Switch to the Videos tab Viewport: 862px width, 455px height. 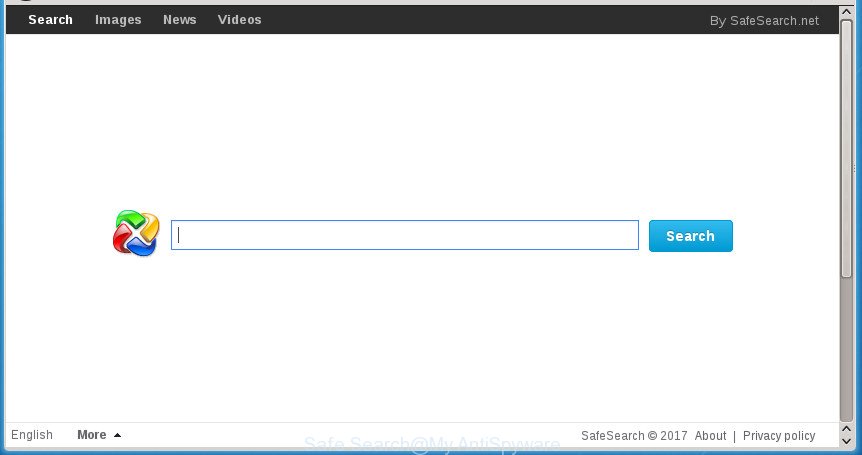239,20
